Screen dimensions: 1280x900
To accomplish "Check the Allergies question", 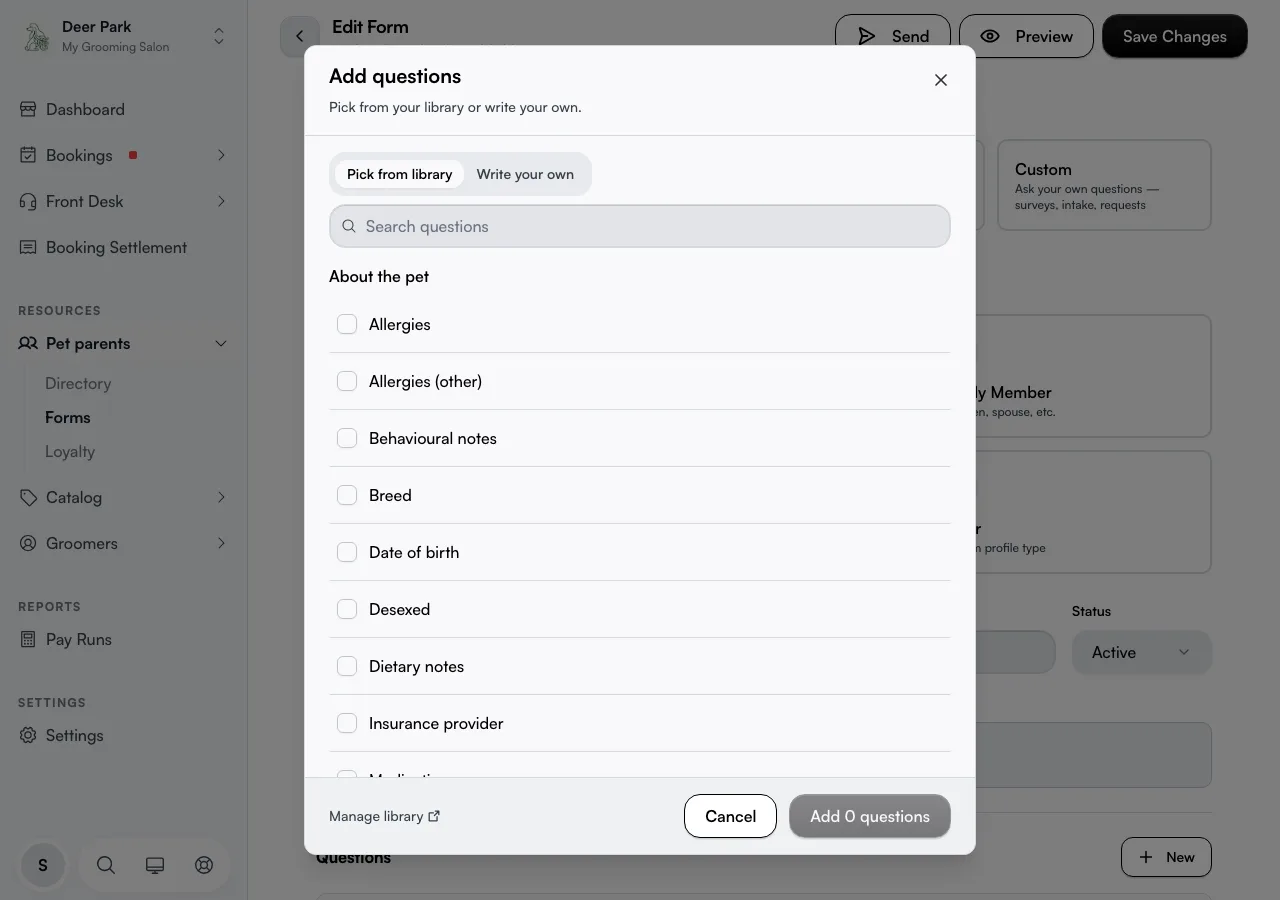I will [x=347, y=324].
